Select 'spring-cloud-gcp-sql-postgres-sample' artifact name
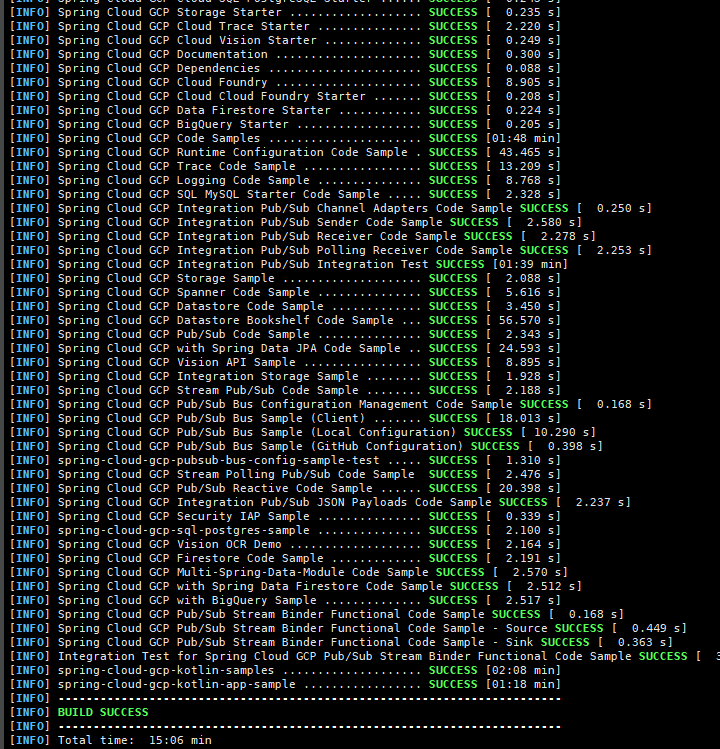The image size is (720, 749). (183, 531)
